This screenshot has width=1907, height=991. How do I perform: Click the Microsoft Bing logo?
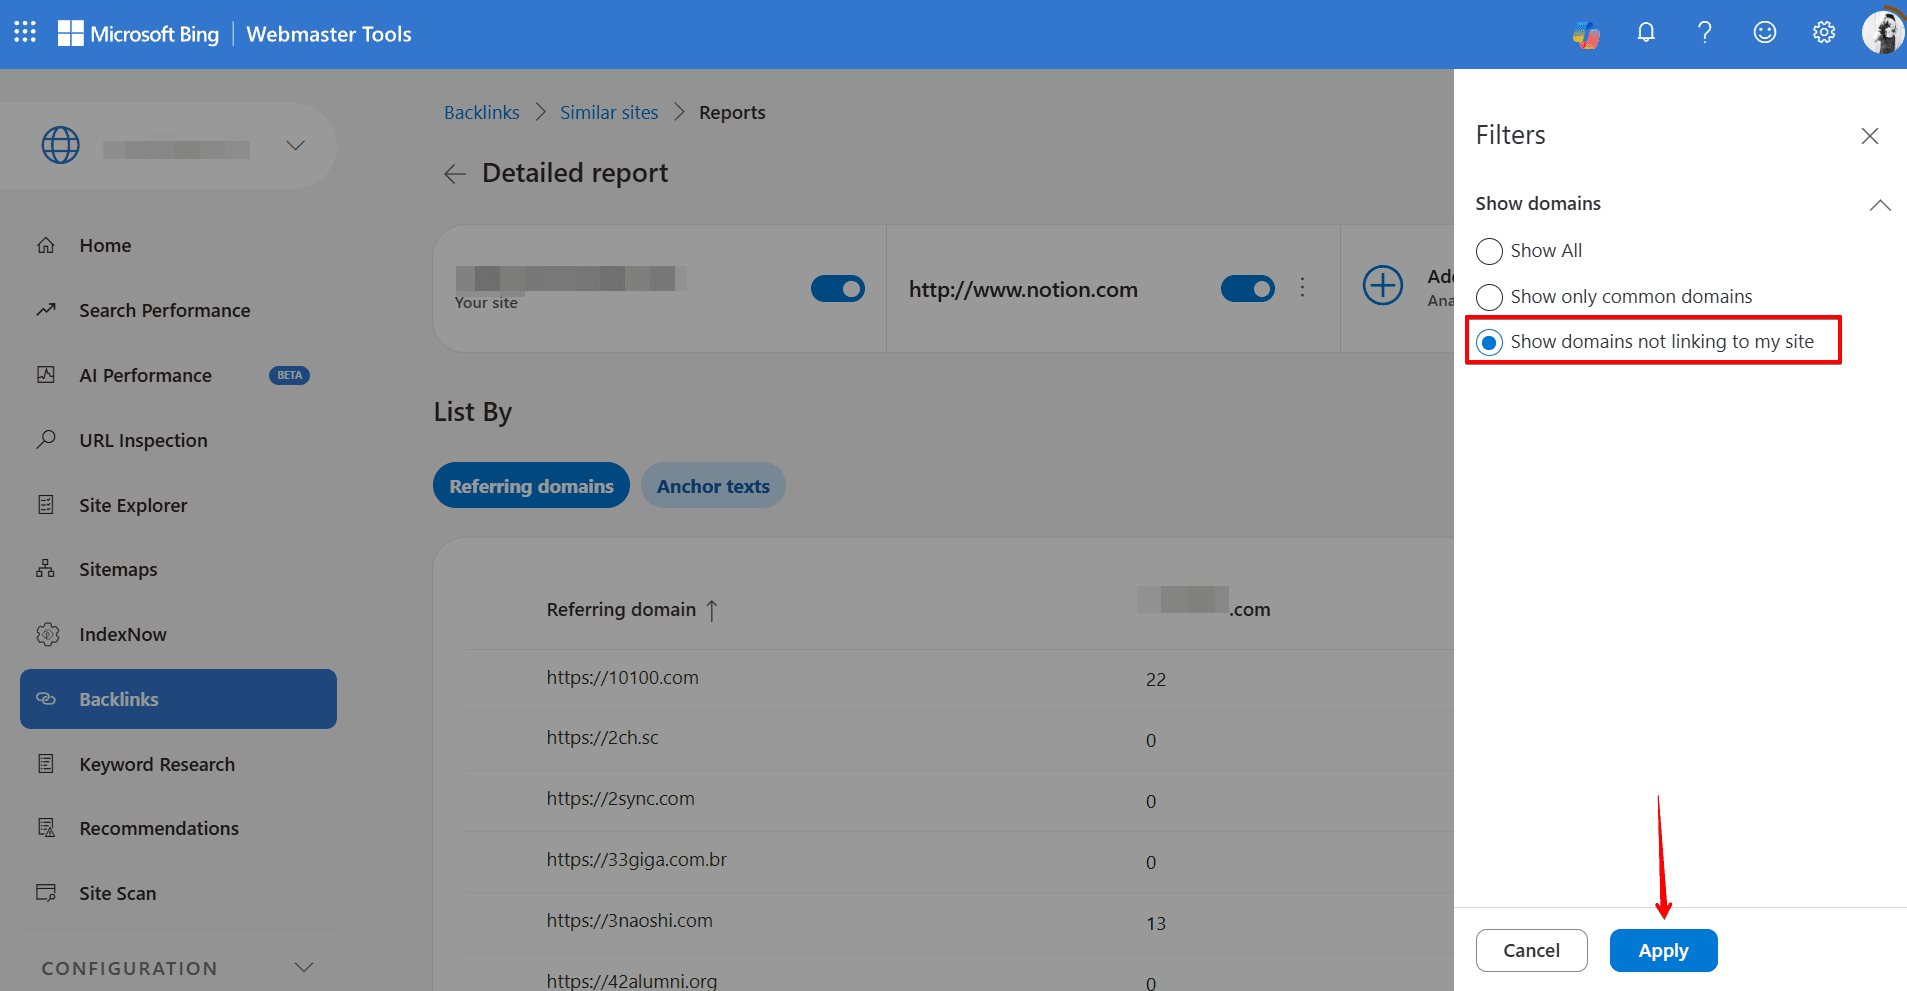[x=138, y=34]
